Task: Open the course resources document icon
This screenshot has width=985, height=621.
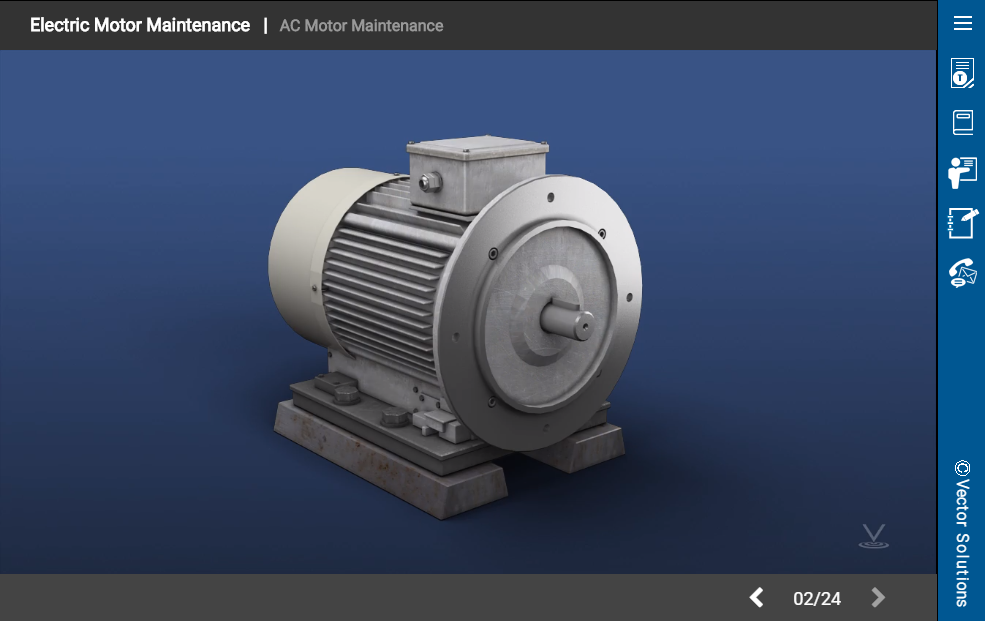Action: click(x=962, y=73)
